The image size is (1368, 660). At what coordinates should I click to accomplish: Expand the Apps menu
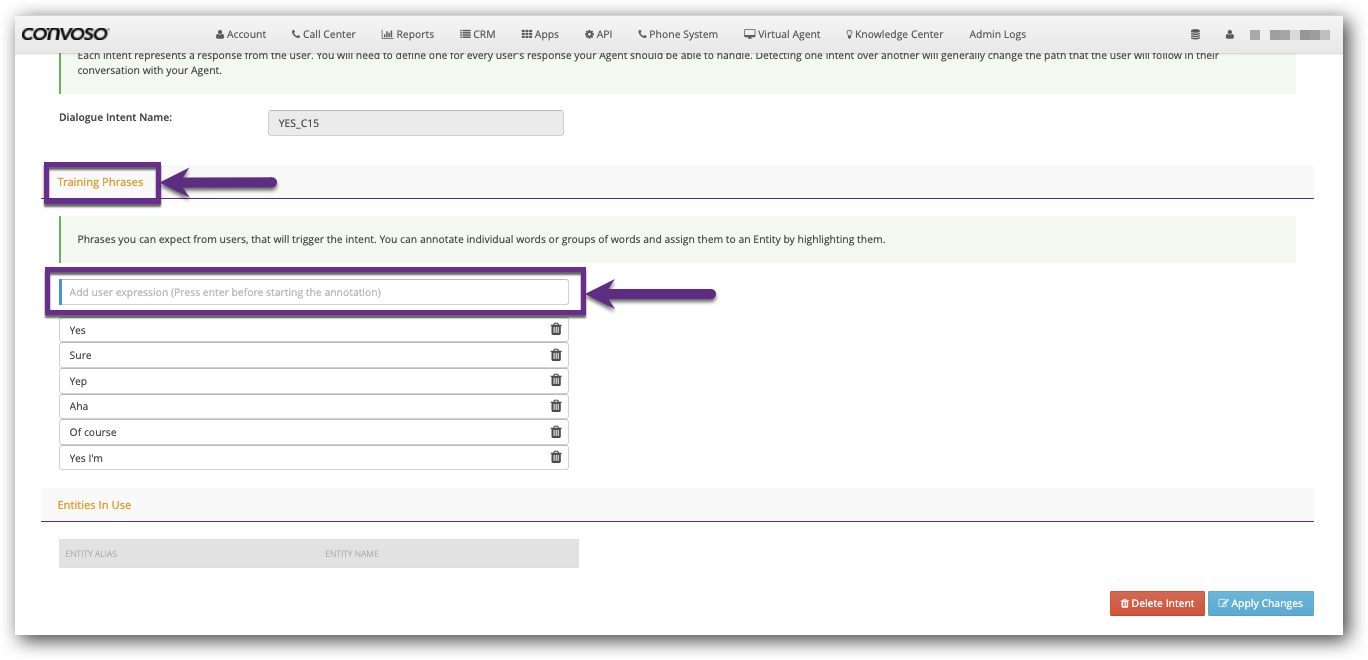pos(540,34)
